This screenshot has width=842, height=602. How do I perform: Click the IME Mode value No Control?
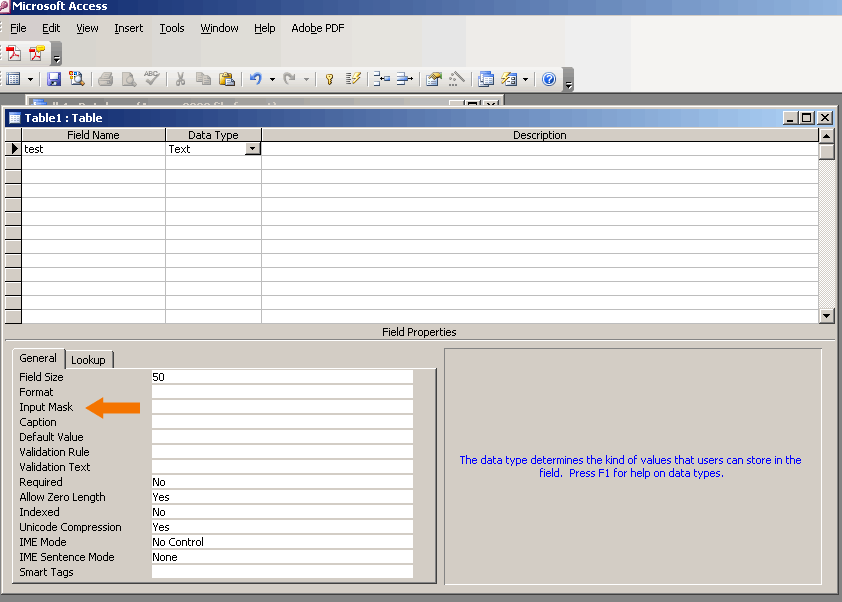click(x=282, y=542)
